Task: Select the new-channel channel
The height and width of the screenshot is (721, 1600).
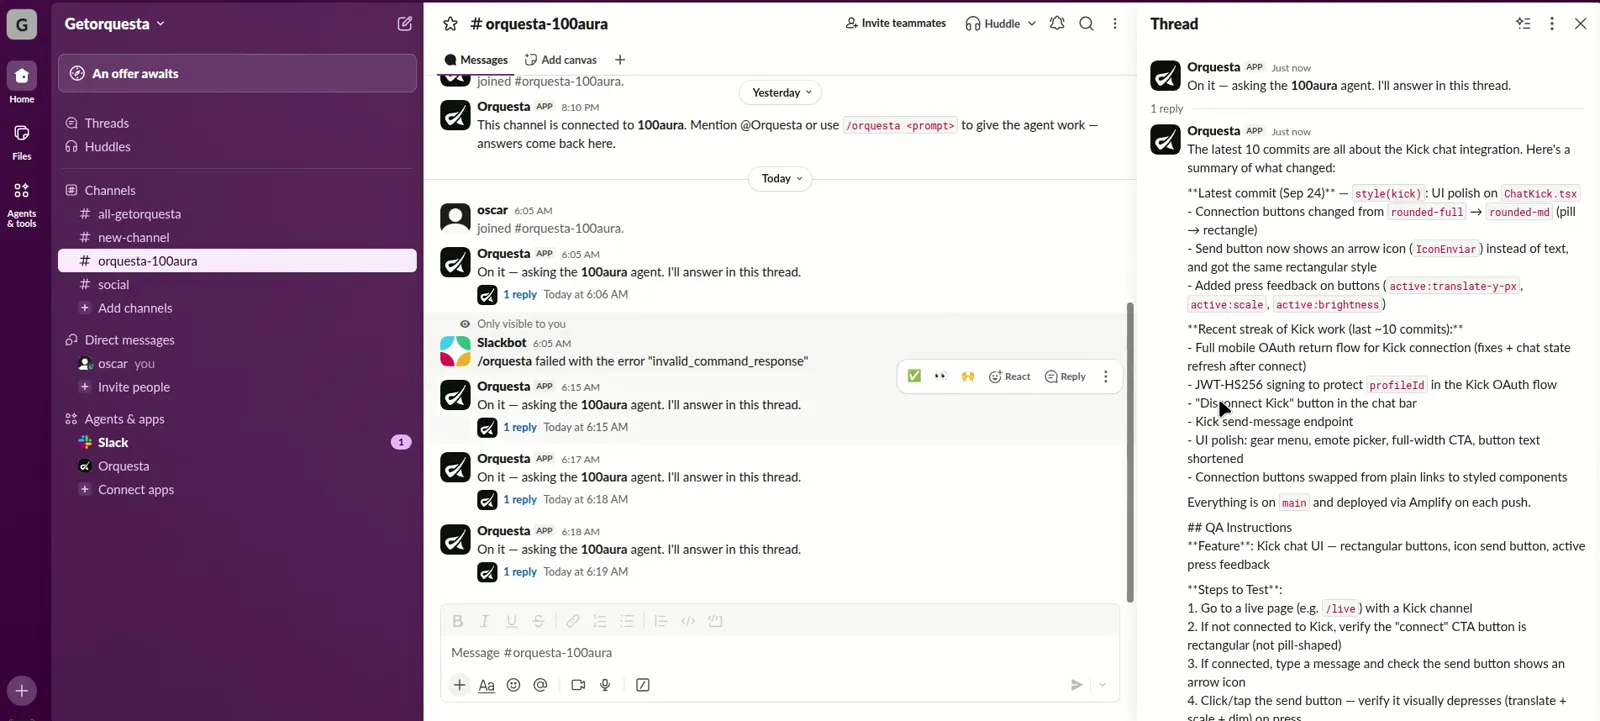Action: tap(237, 238)
